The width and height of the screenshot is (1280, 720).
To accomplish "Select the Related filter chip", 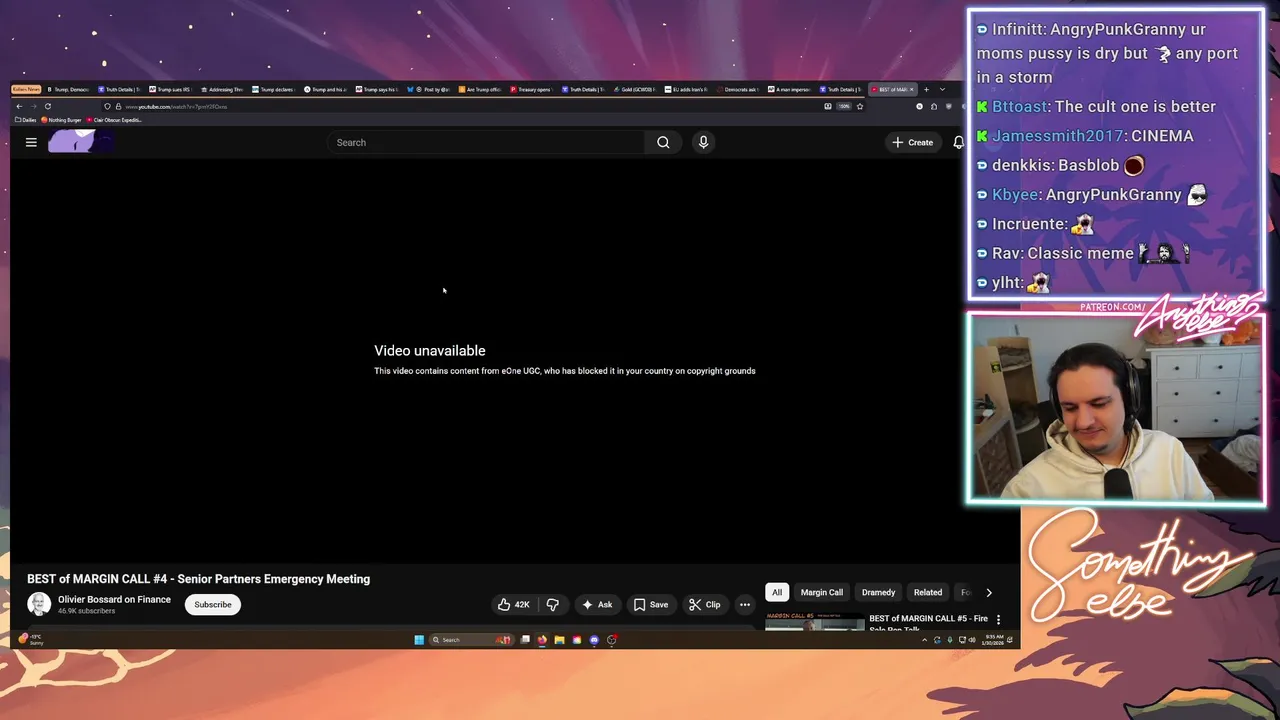I will pyautogui.click(x=928, y=592).
